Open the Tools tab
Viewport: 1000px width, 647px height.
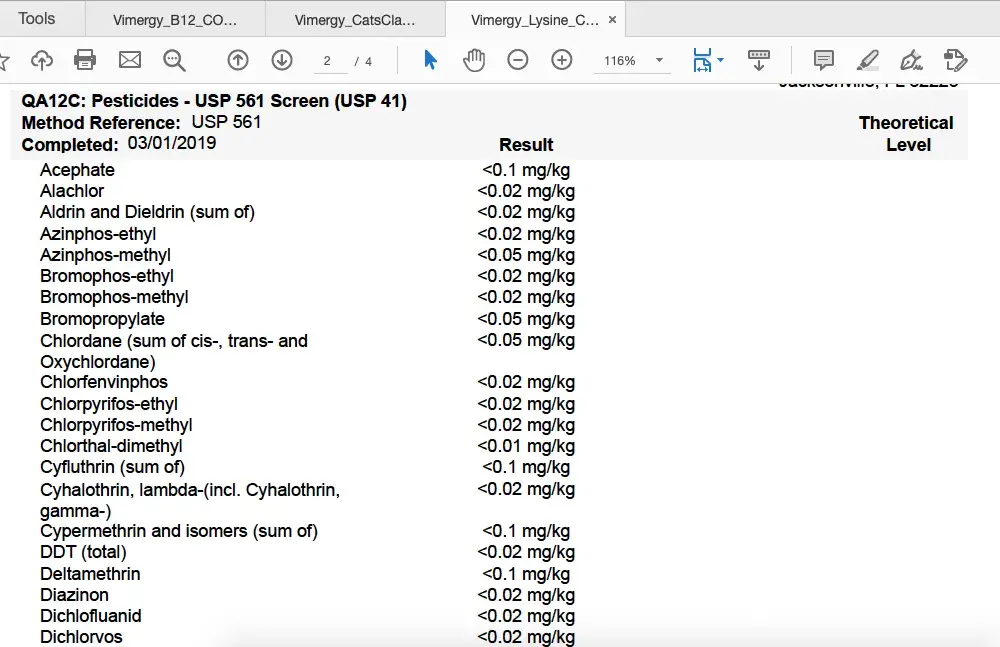coord(37,19)
